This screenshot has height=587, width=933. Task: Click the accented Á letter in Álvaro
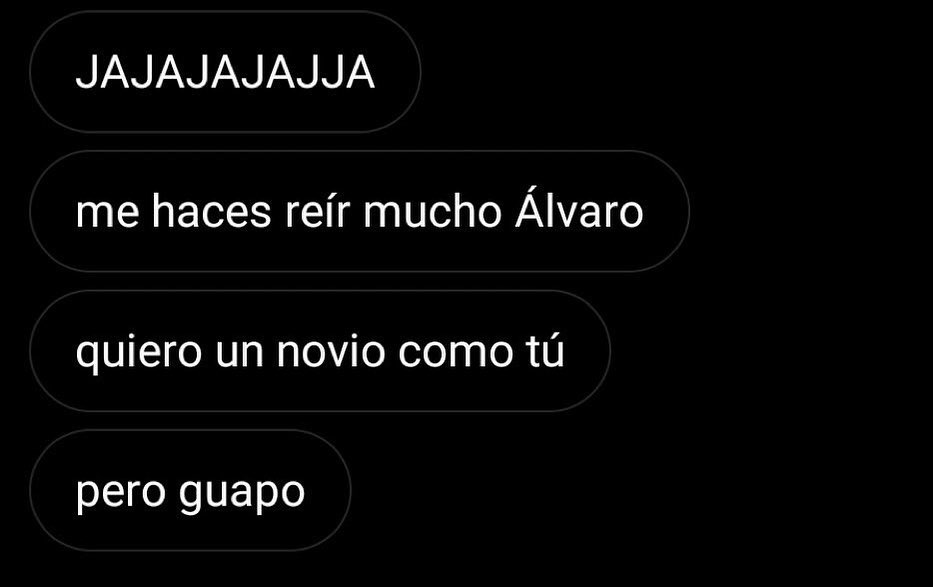tap(531, 208)
